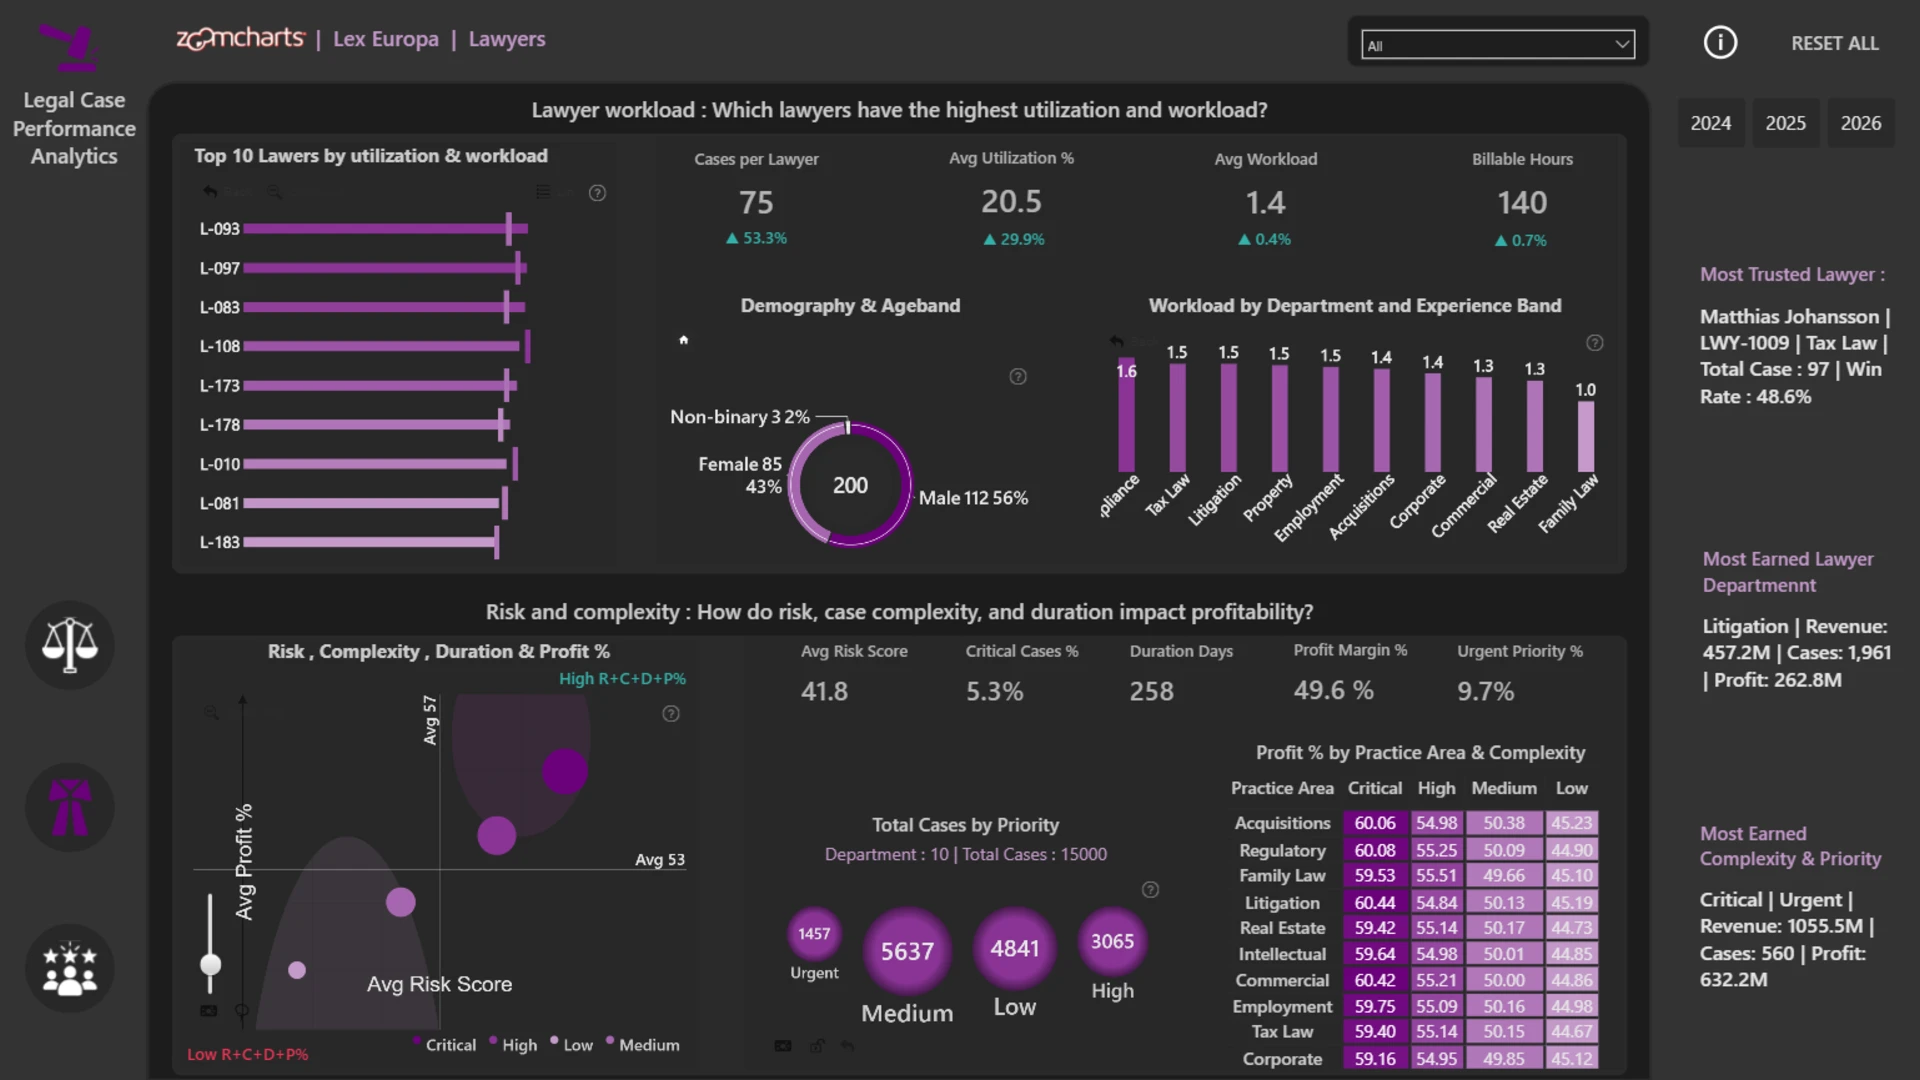The width and height of the screenshot is (1920, 1080).
Task: Click zoom-out magnifier on Risk scatter chart
Action: coord(212,713)
